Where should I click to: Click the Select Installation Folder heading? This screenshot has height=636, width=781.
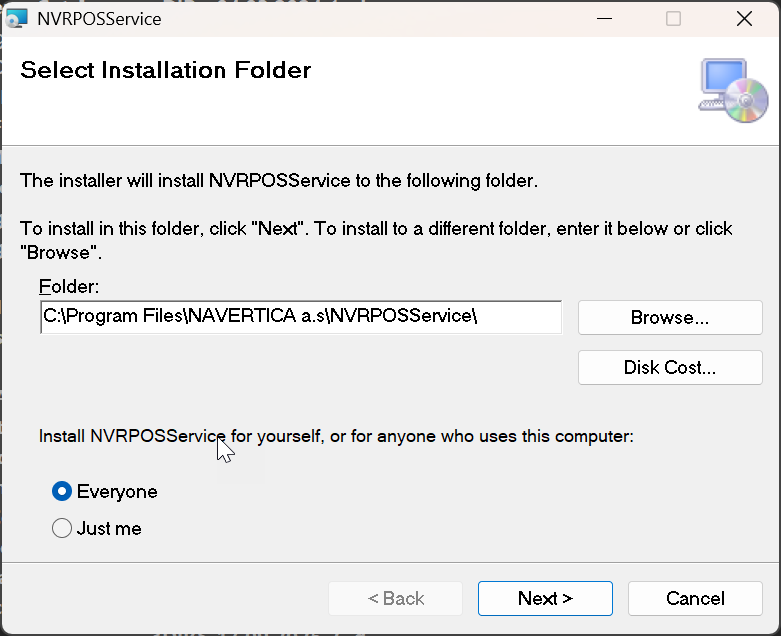click(x=166, y=70)
